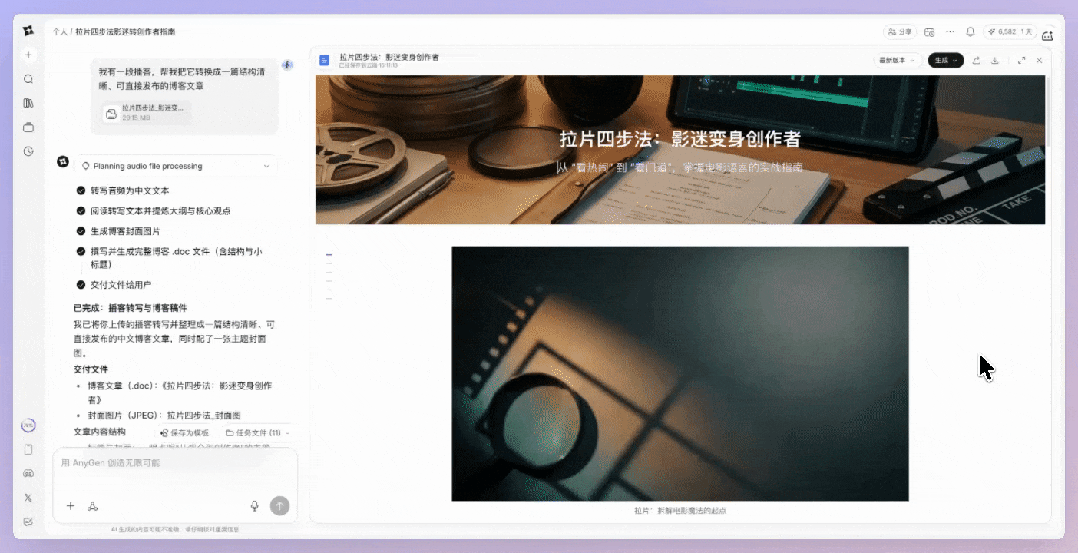Viewport: 1078px width, 553px height.
Task: Open the library icon in sidebar
Action: point(29,103)
